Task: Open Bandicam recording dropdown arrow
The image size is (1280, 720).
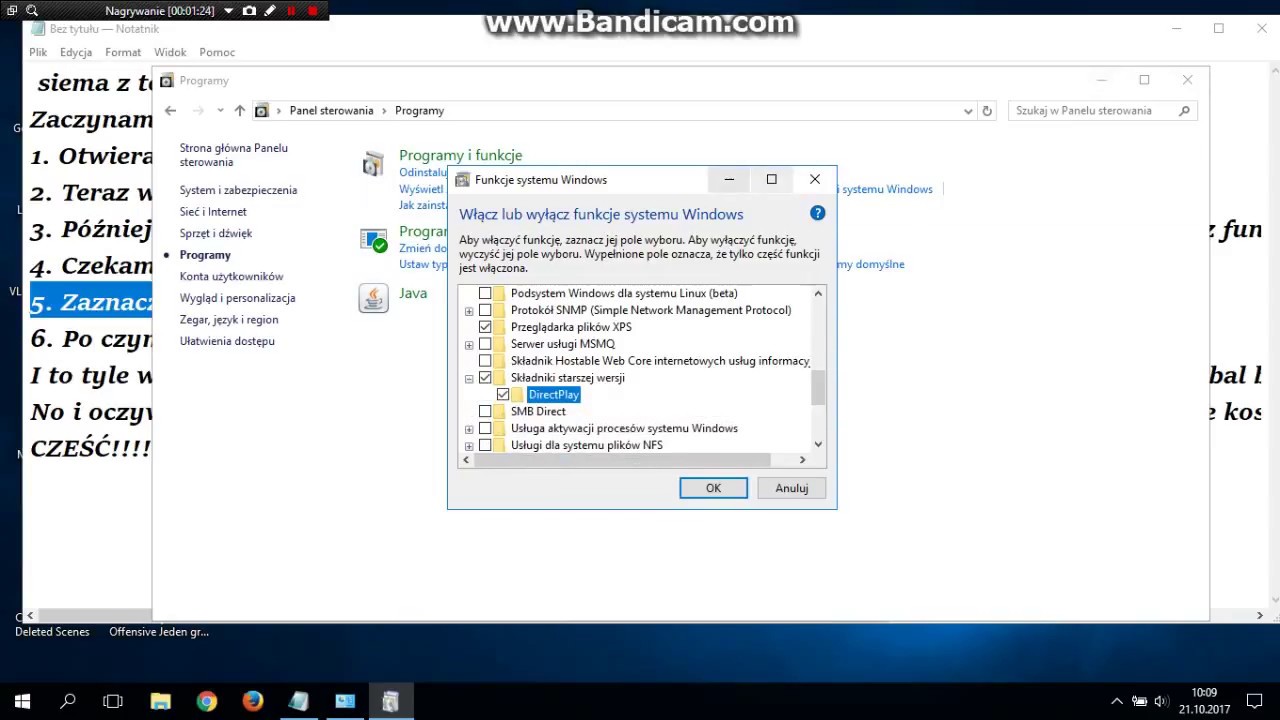Action: point(228,11)
